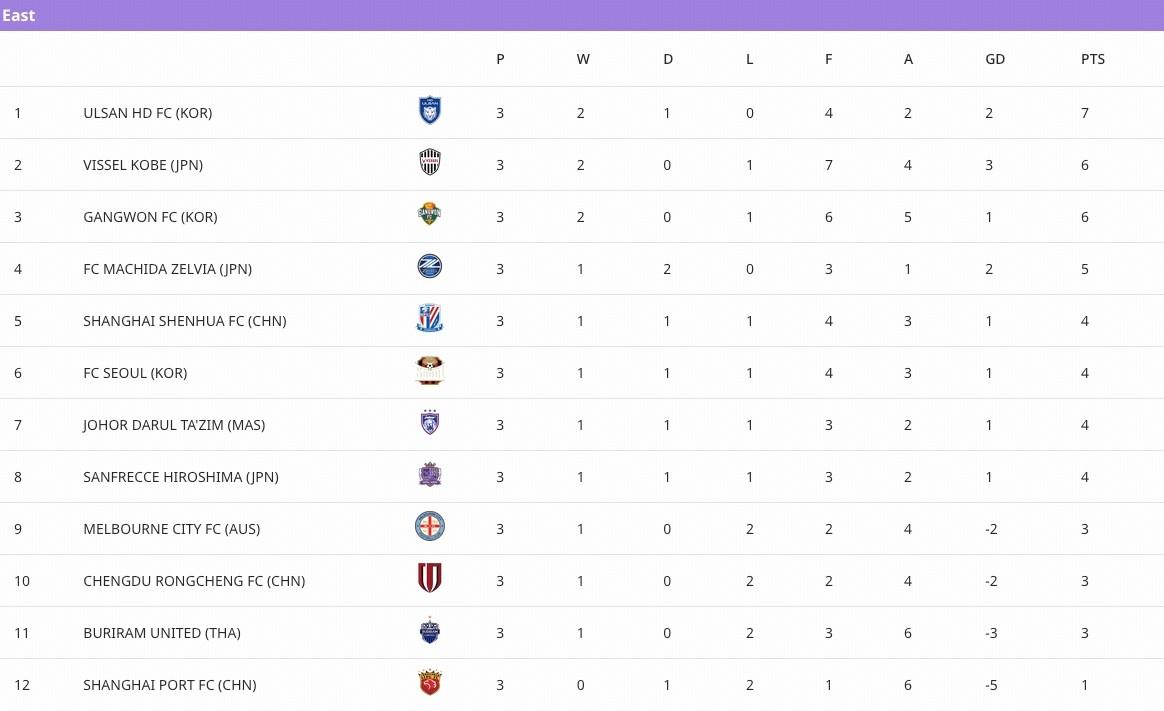The height and width of the screenshot is (711, 1164).
Task: Click the Ulsan HD FC club crest
Action: (x=430, y=110)
